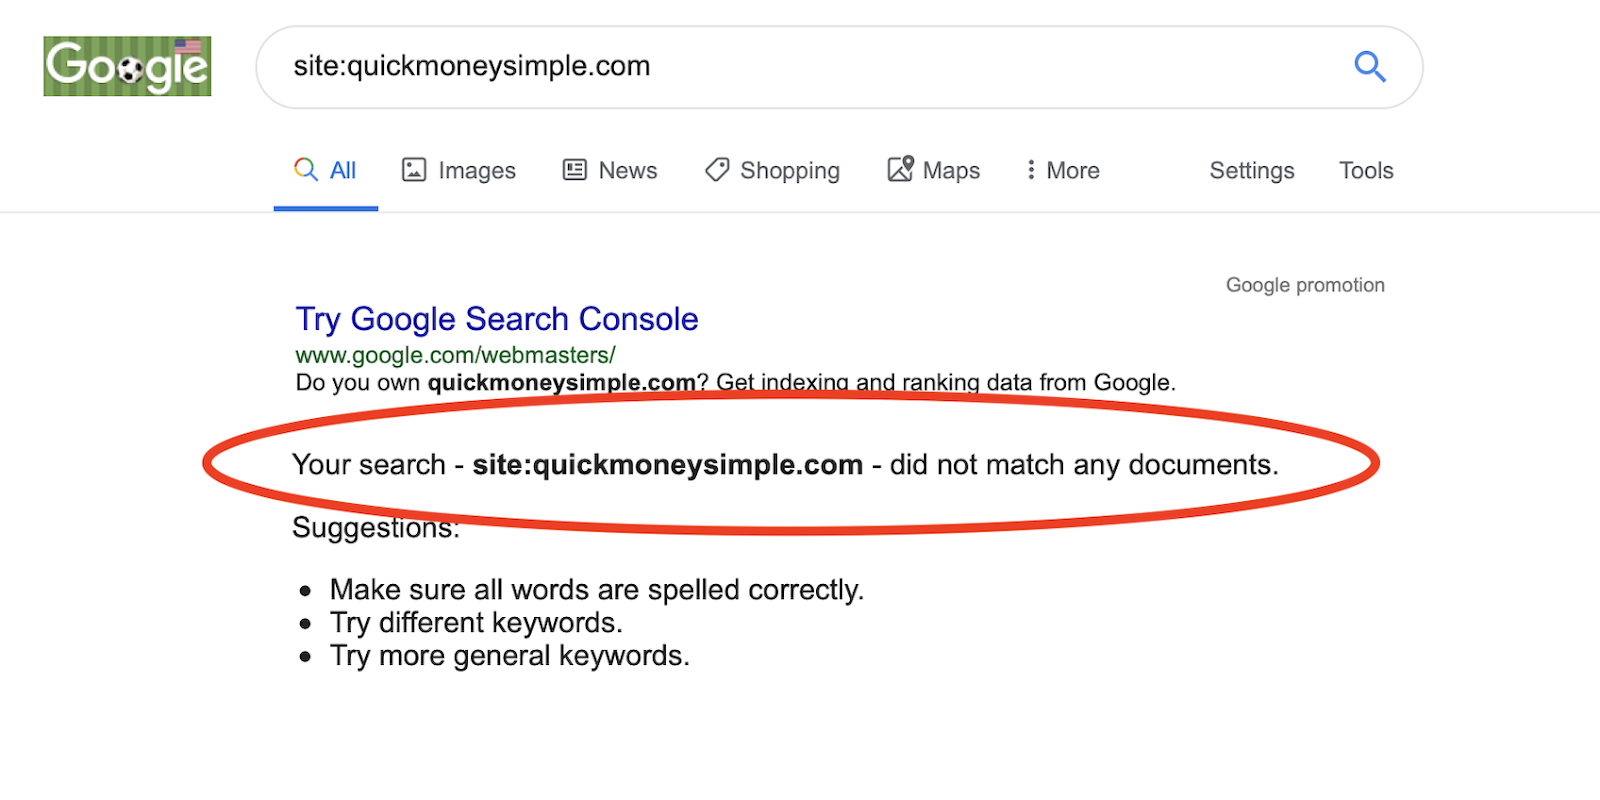Switch to the News results tab
The image size is (1600, 800).
[x=610, y=171]
